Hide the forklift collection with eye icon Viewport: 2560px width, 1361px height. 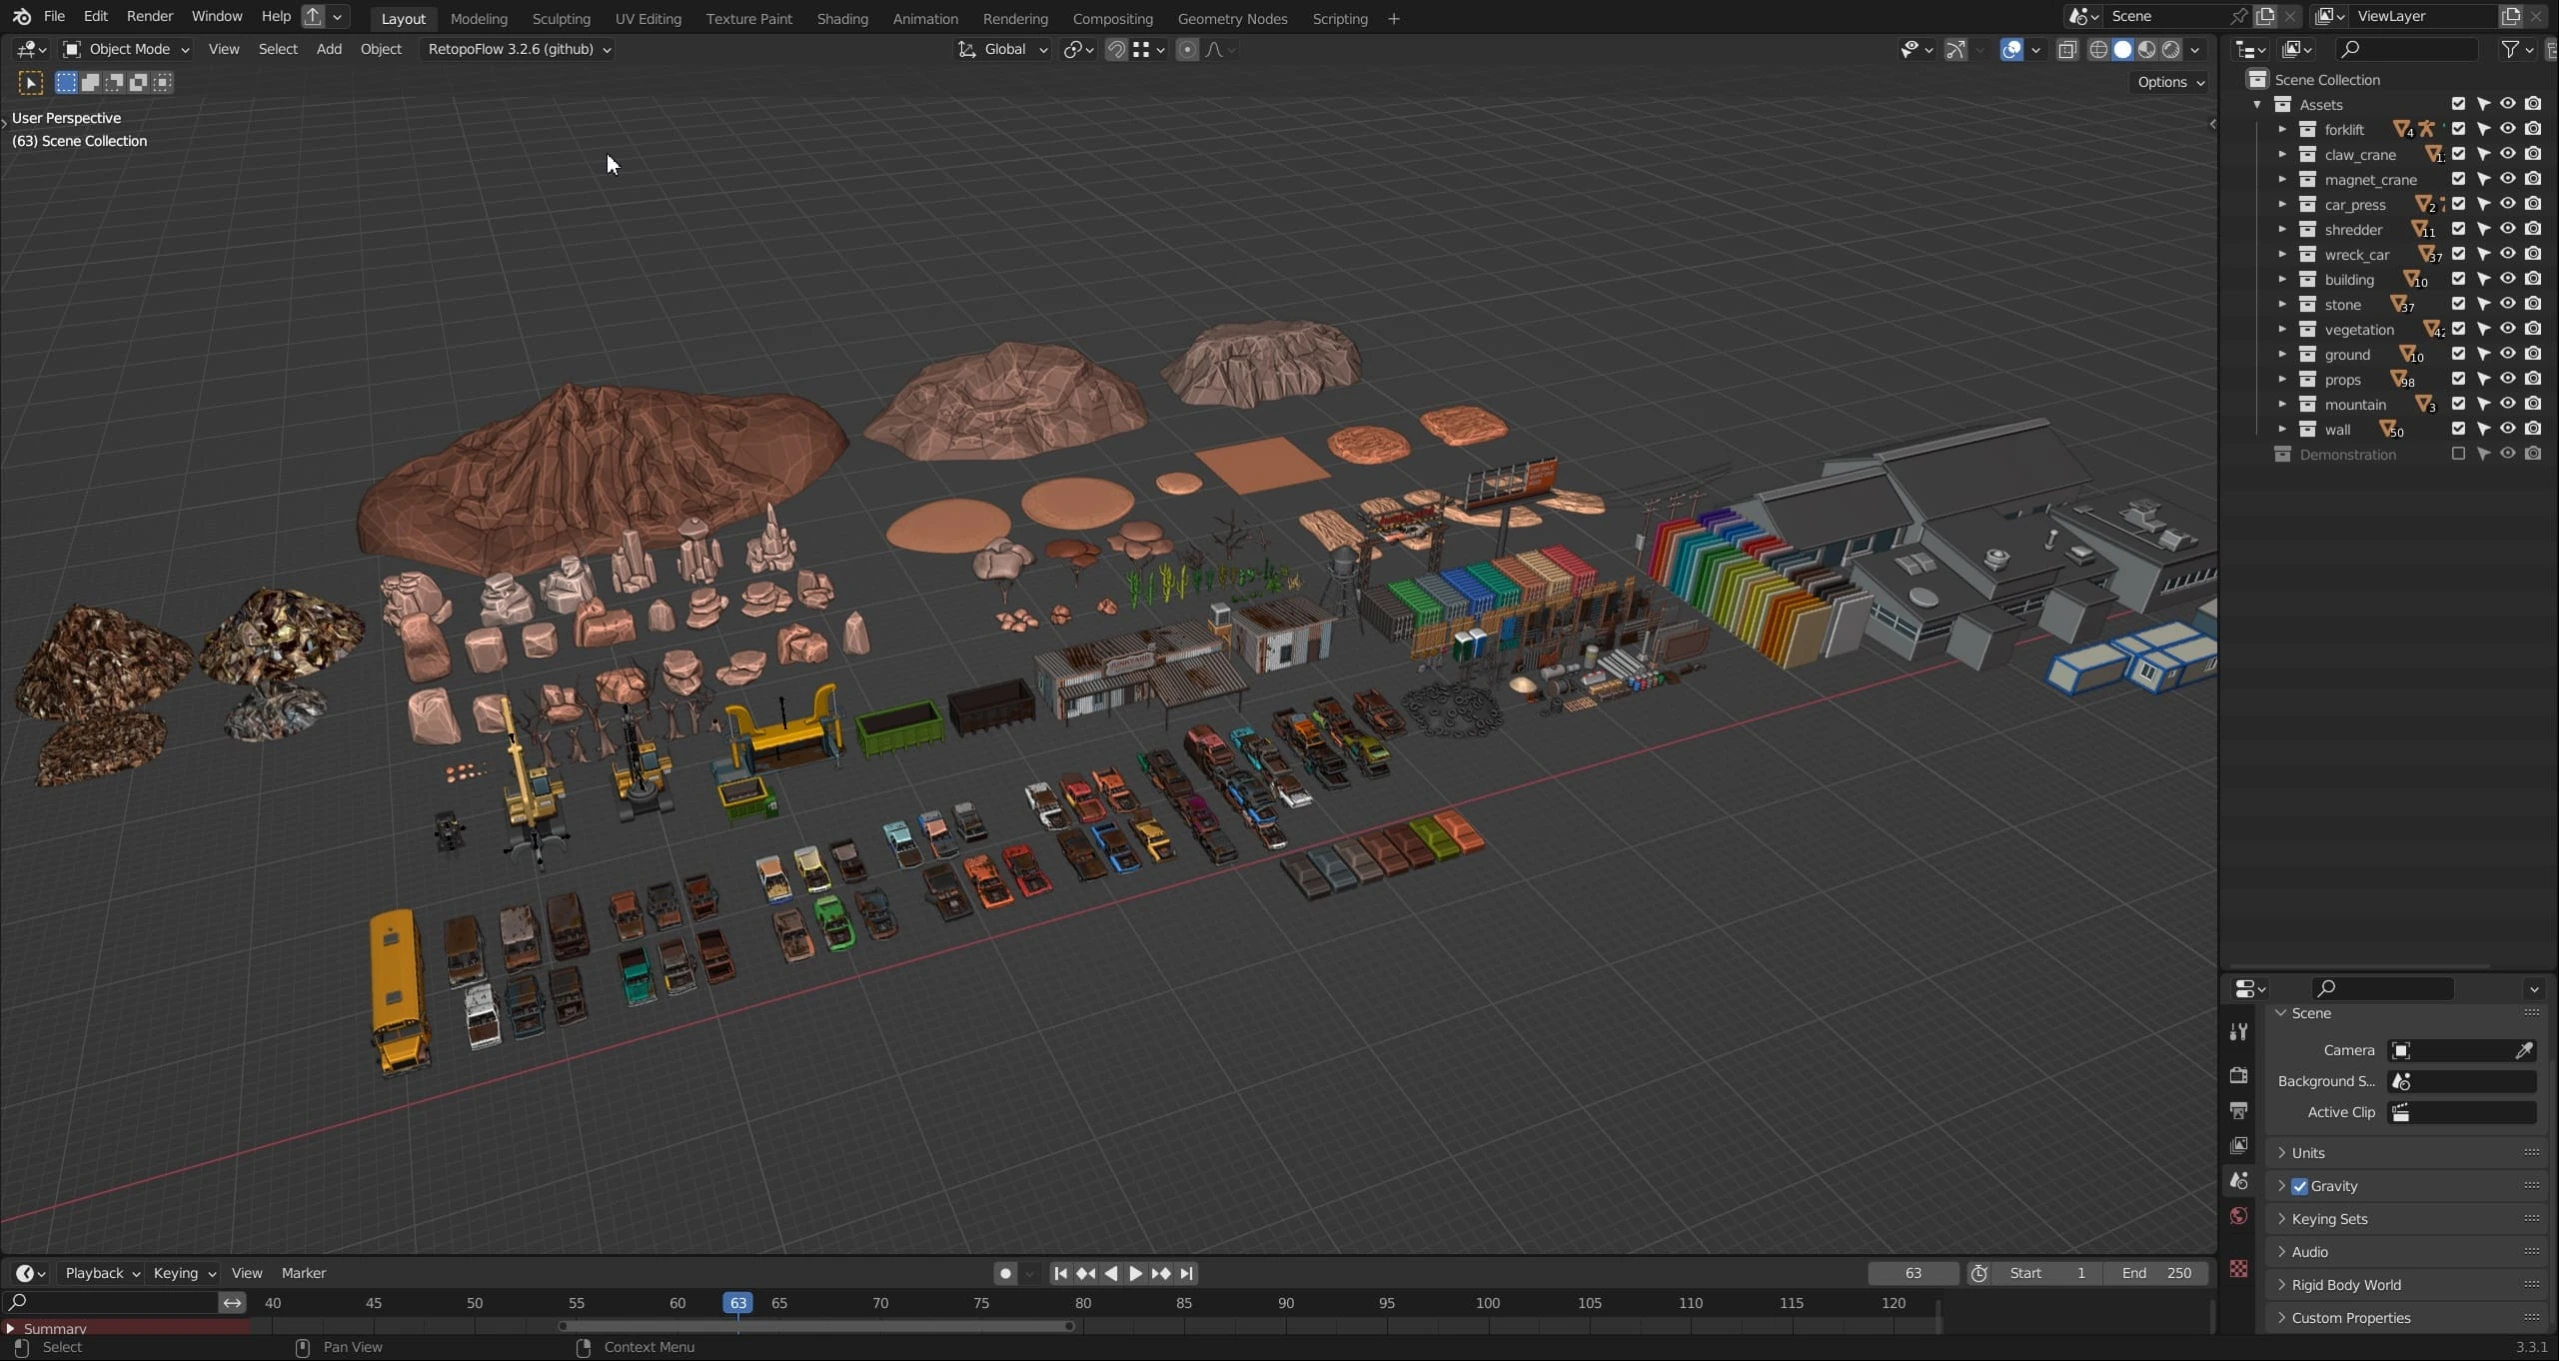point(2507,129)
